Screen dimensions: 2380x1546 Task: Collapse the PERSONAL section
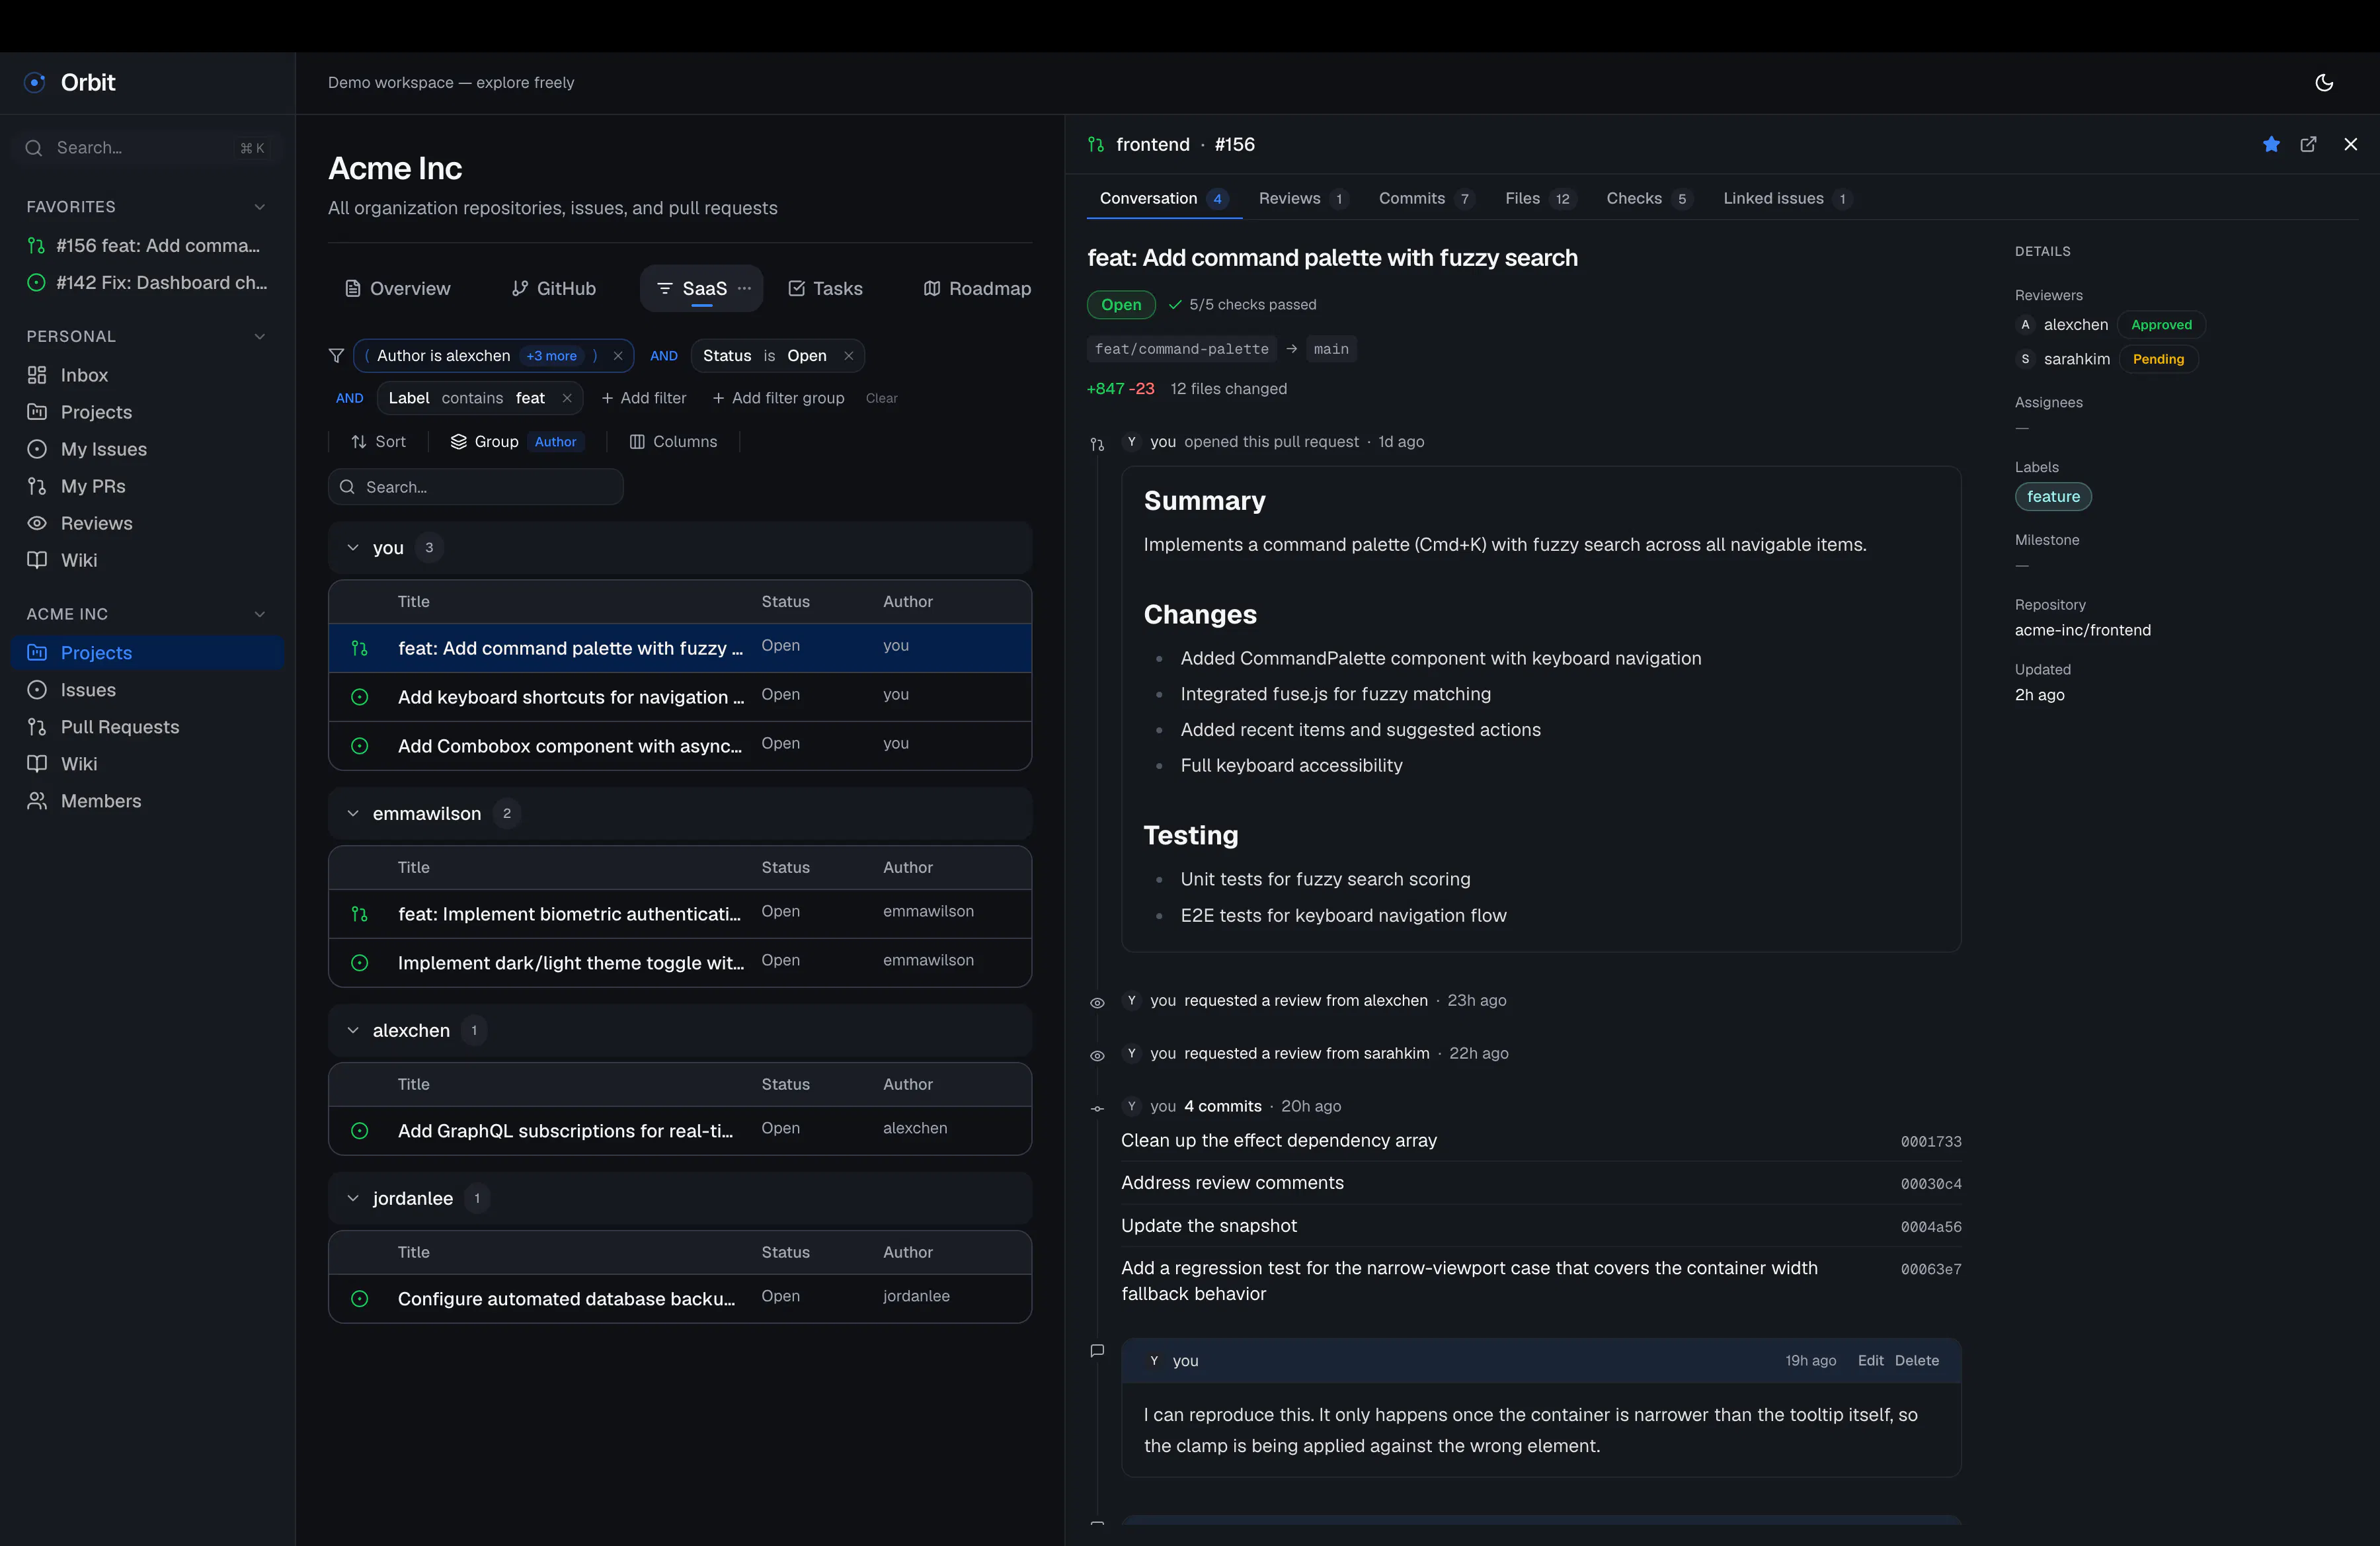(260, 337)
